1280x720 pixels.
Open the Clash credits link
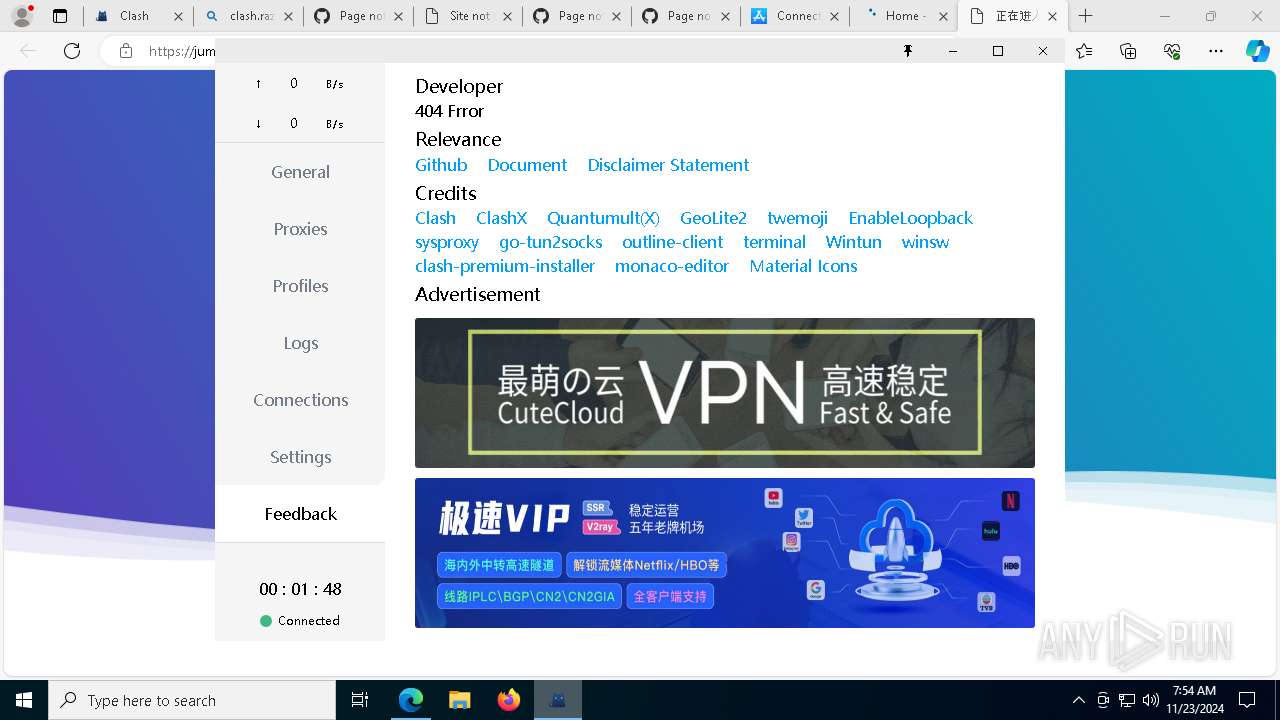(x=435, y=218)
